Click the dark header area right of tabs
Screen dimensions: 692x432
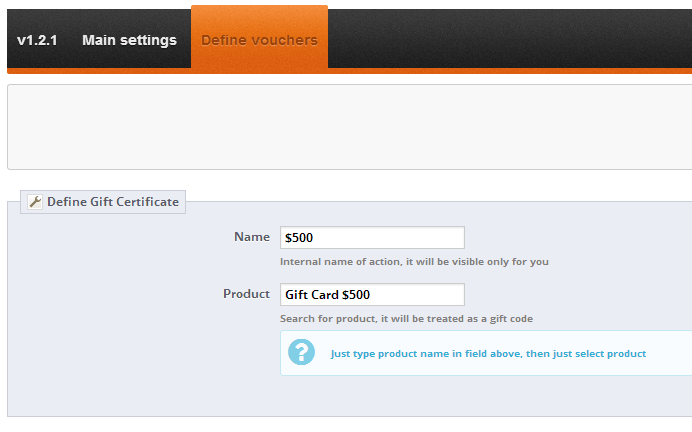coord(510,38)
